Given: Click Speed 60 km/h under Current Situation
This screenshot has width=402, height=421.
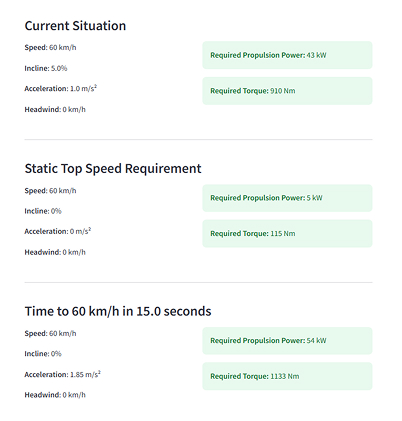Looking at the screenshot, I should [x=50, y=48].
